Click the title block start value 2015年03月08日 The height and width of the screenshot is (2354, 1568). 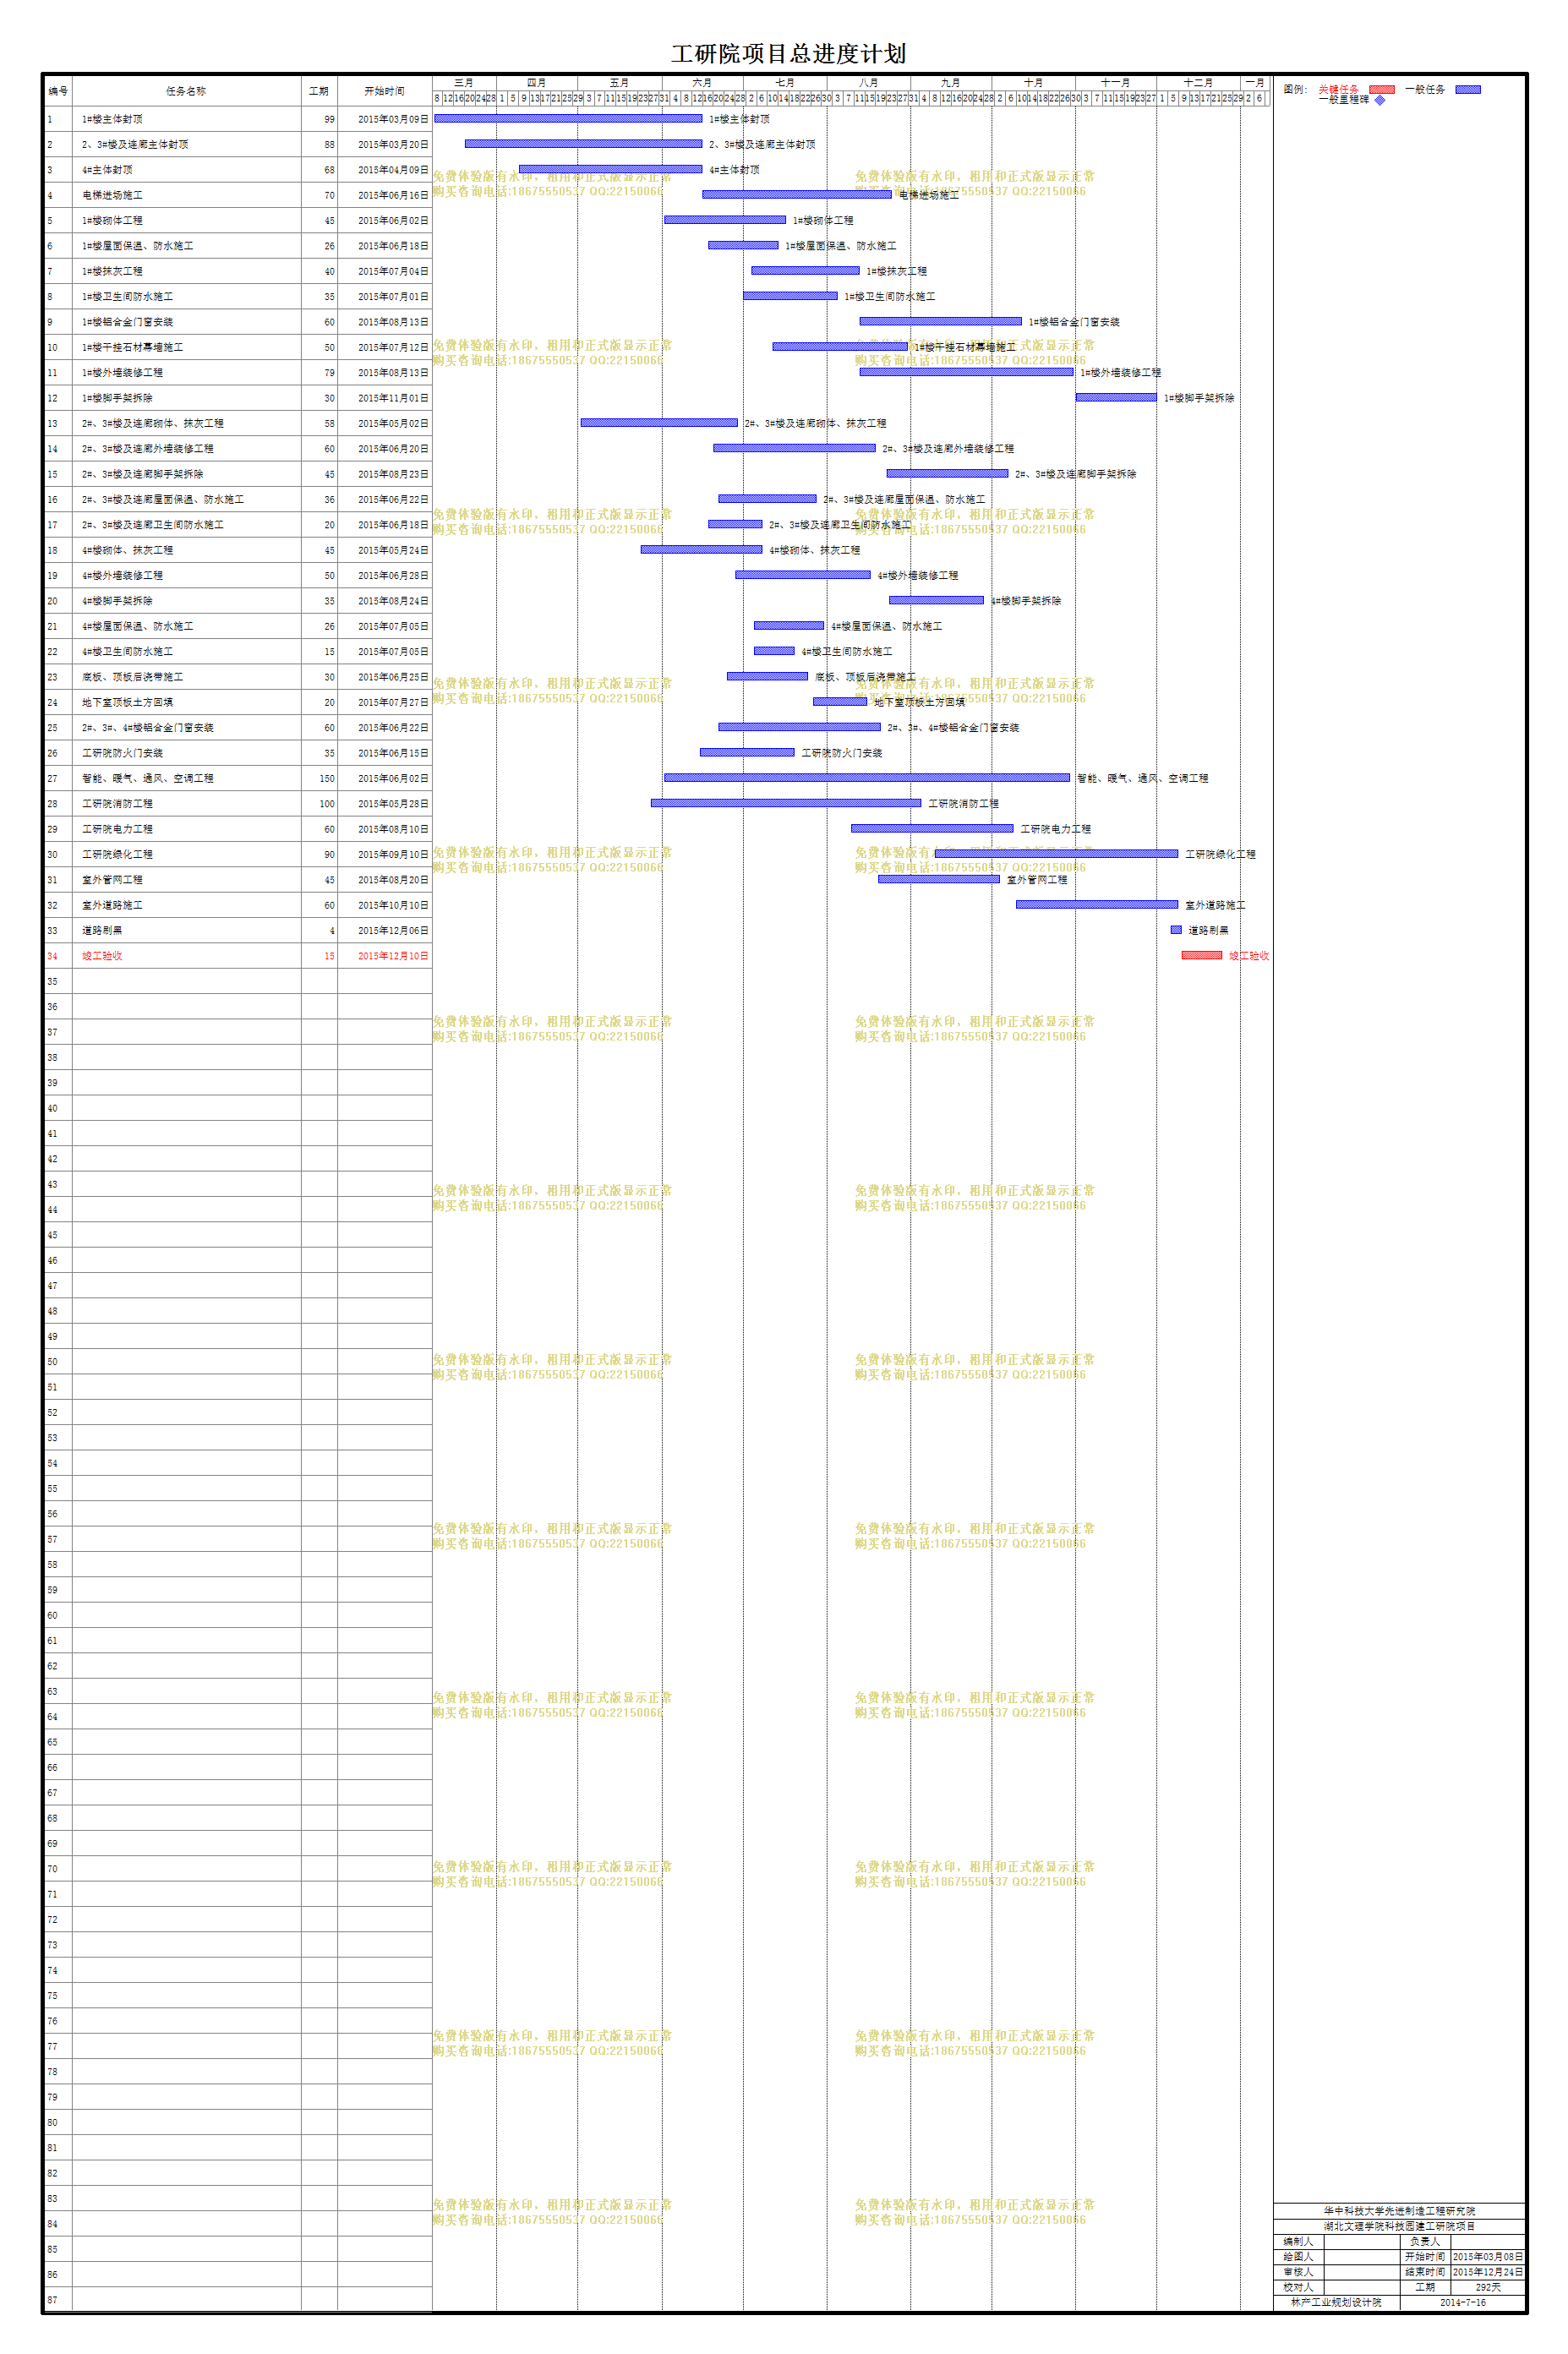pyautogui.click(x=1487, y=2256)
